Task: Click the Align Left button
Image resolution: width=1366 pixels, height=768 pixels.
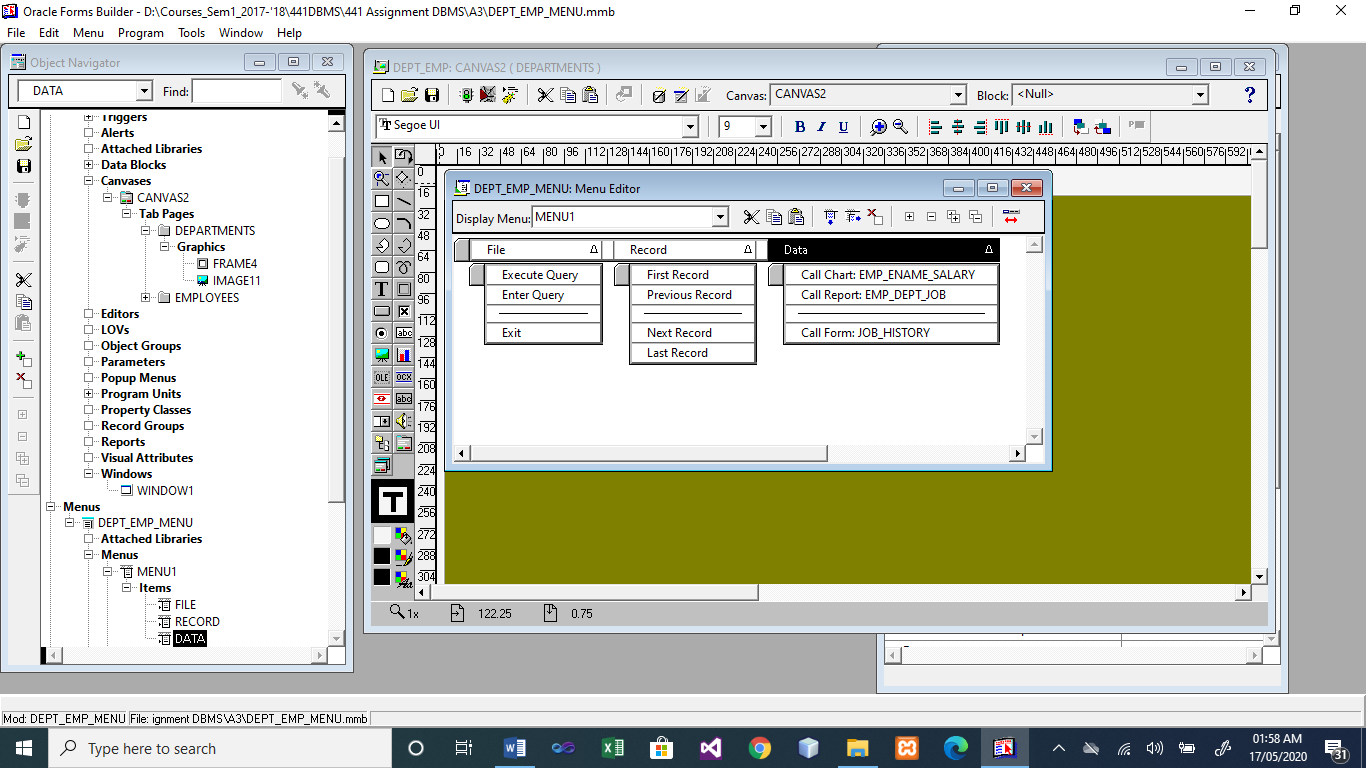Action: 936,127
